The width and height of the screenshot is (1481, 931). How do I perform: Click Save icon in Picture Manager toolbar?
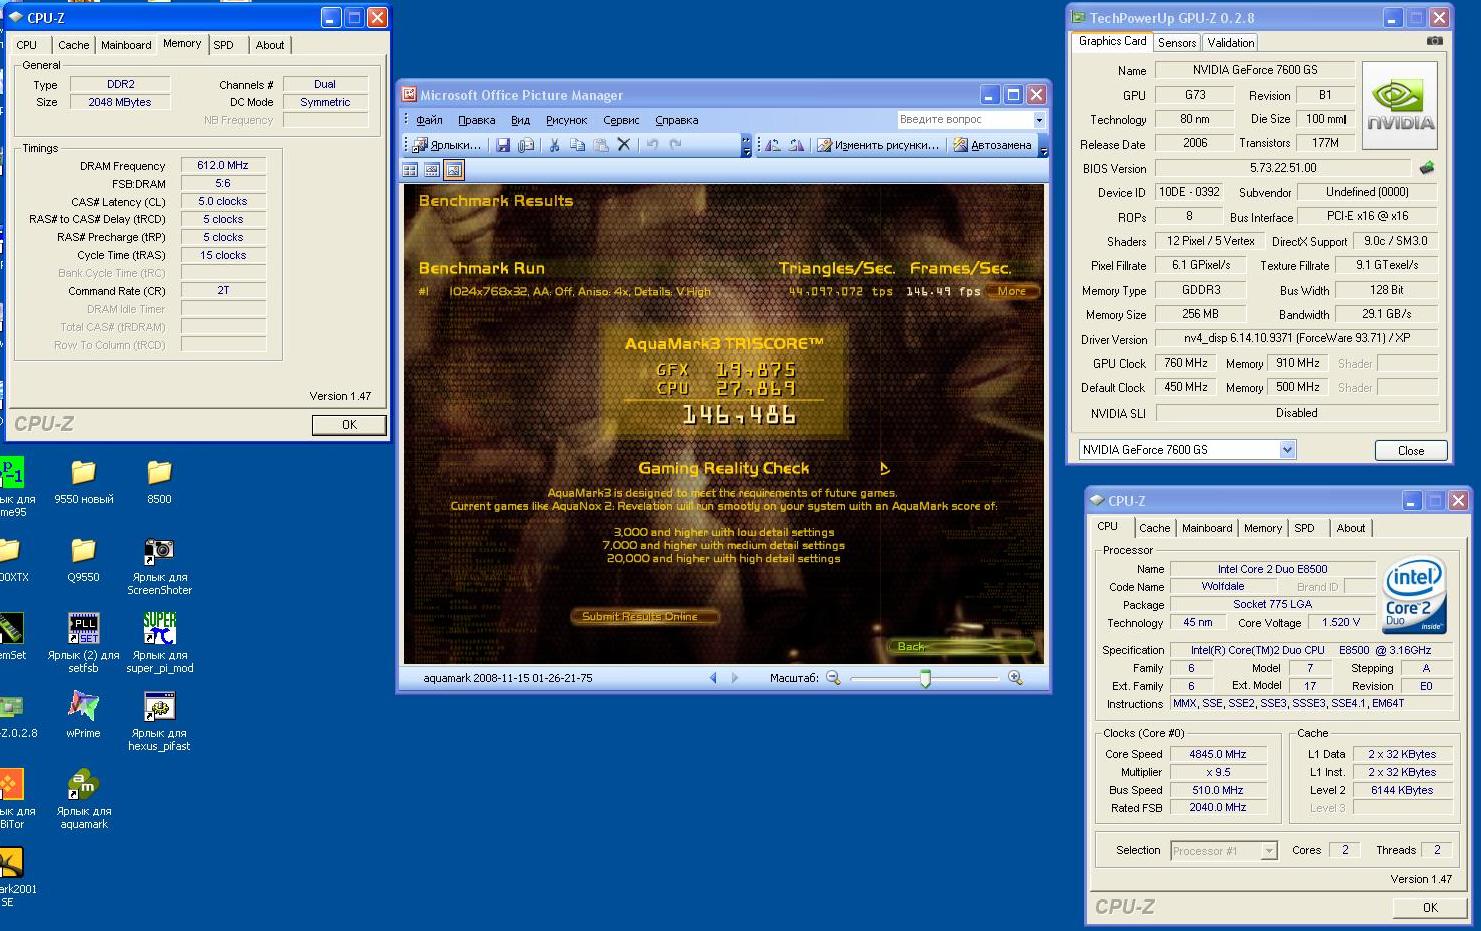(503, 145)
